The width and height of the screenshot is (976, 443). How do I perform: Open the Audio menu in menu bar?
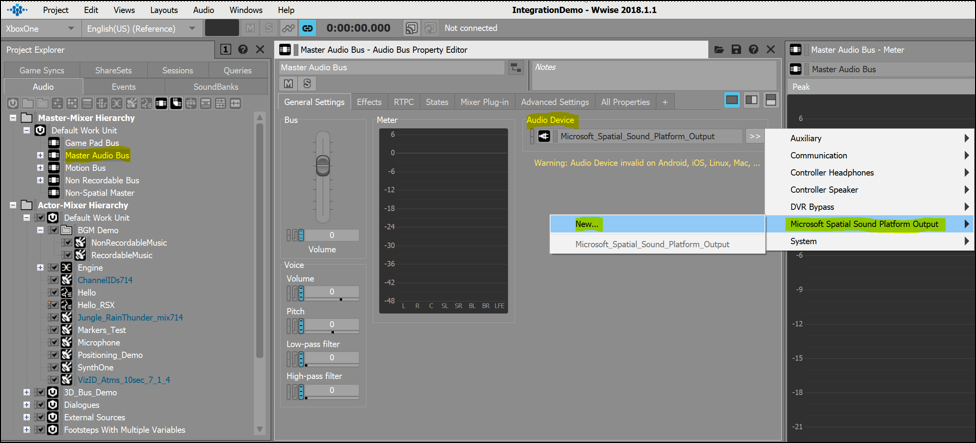point(203,10)
